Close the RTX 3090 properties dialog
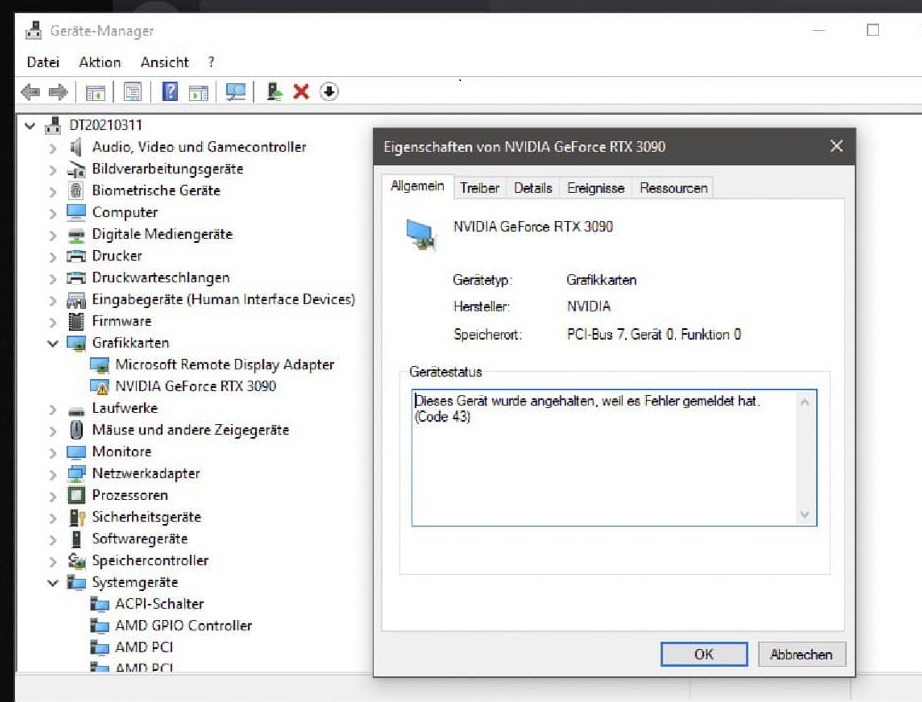Screen dimensions: 922x702 coord(836,146)
